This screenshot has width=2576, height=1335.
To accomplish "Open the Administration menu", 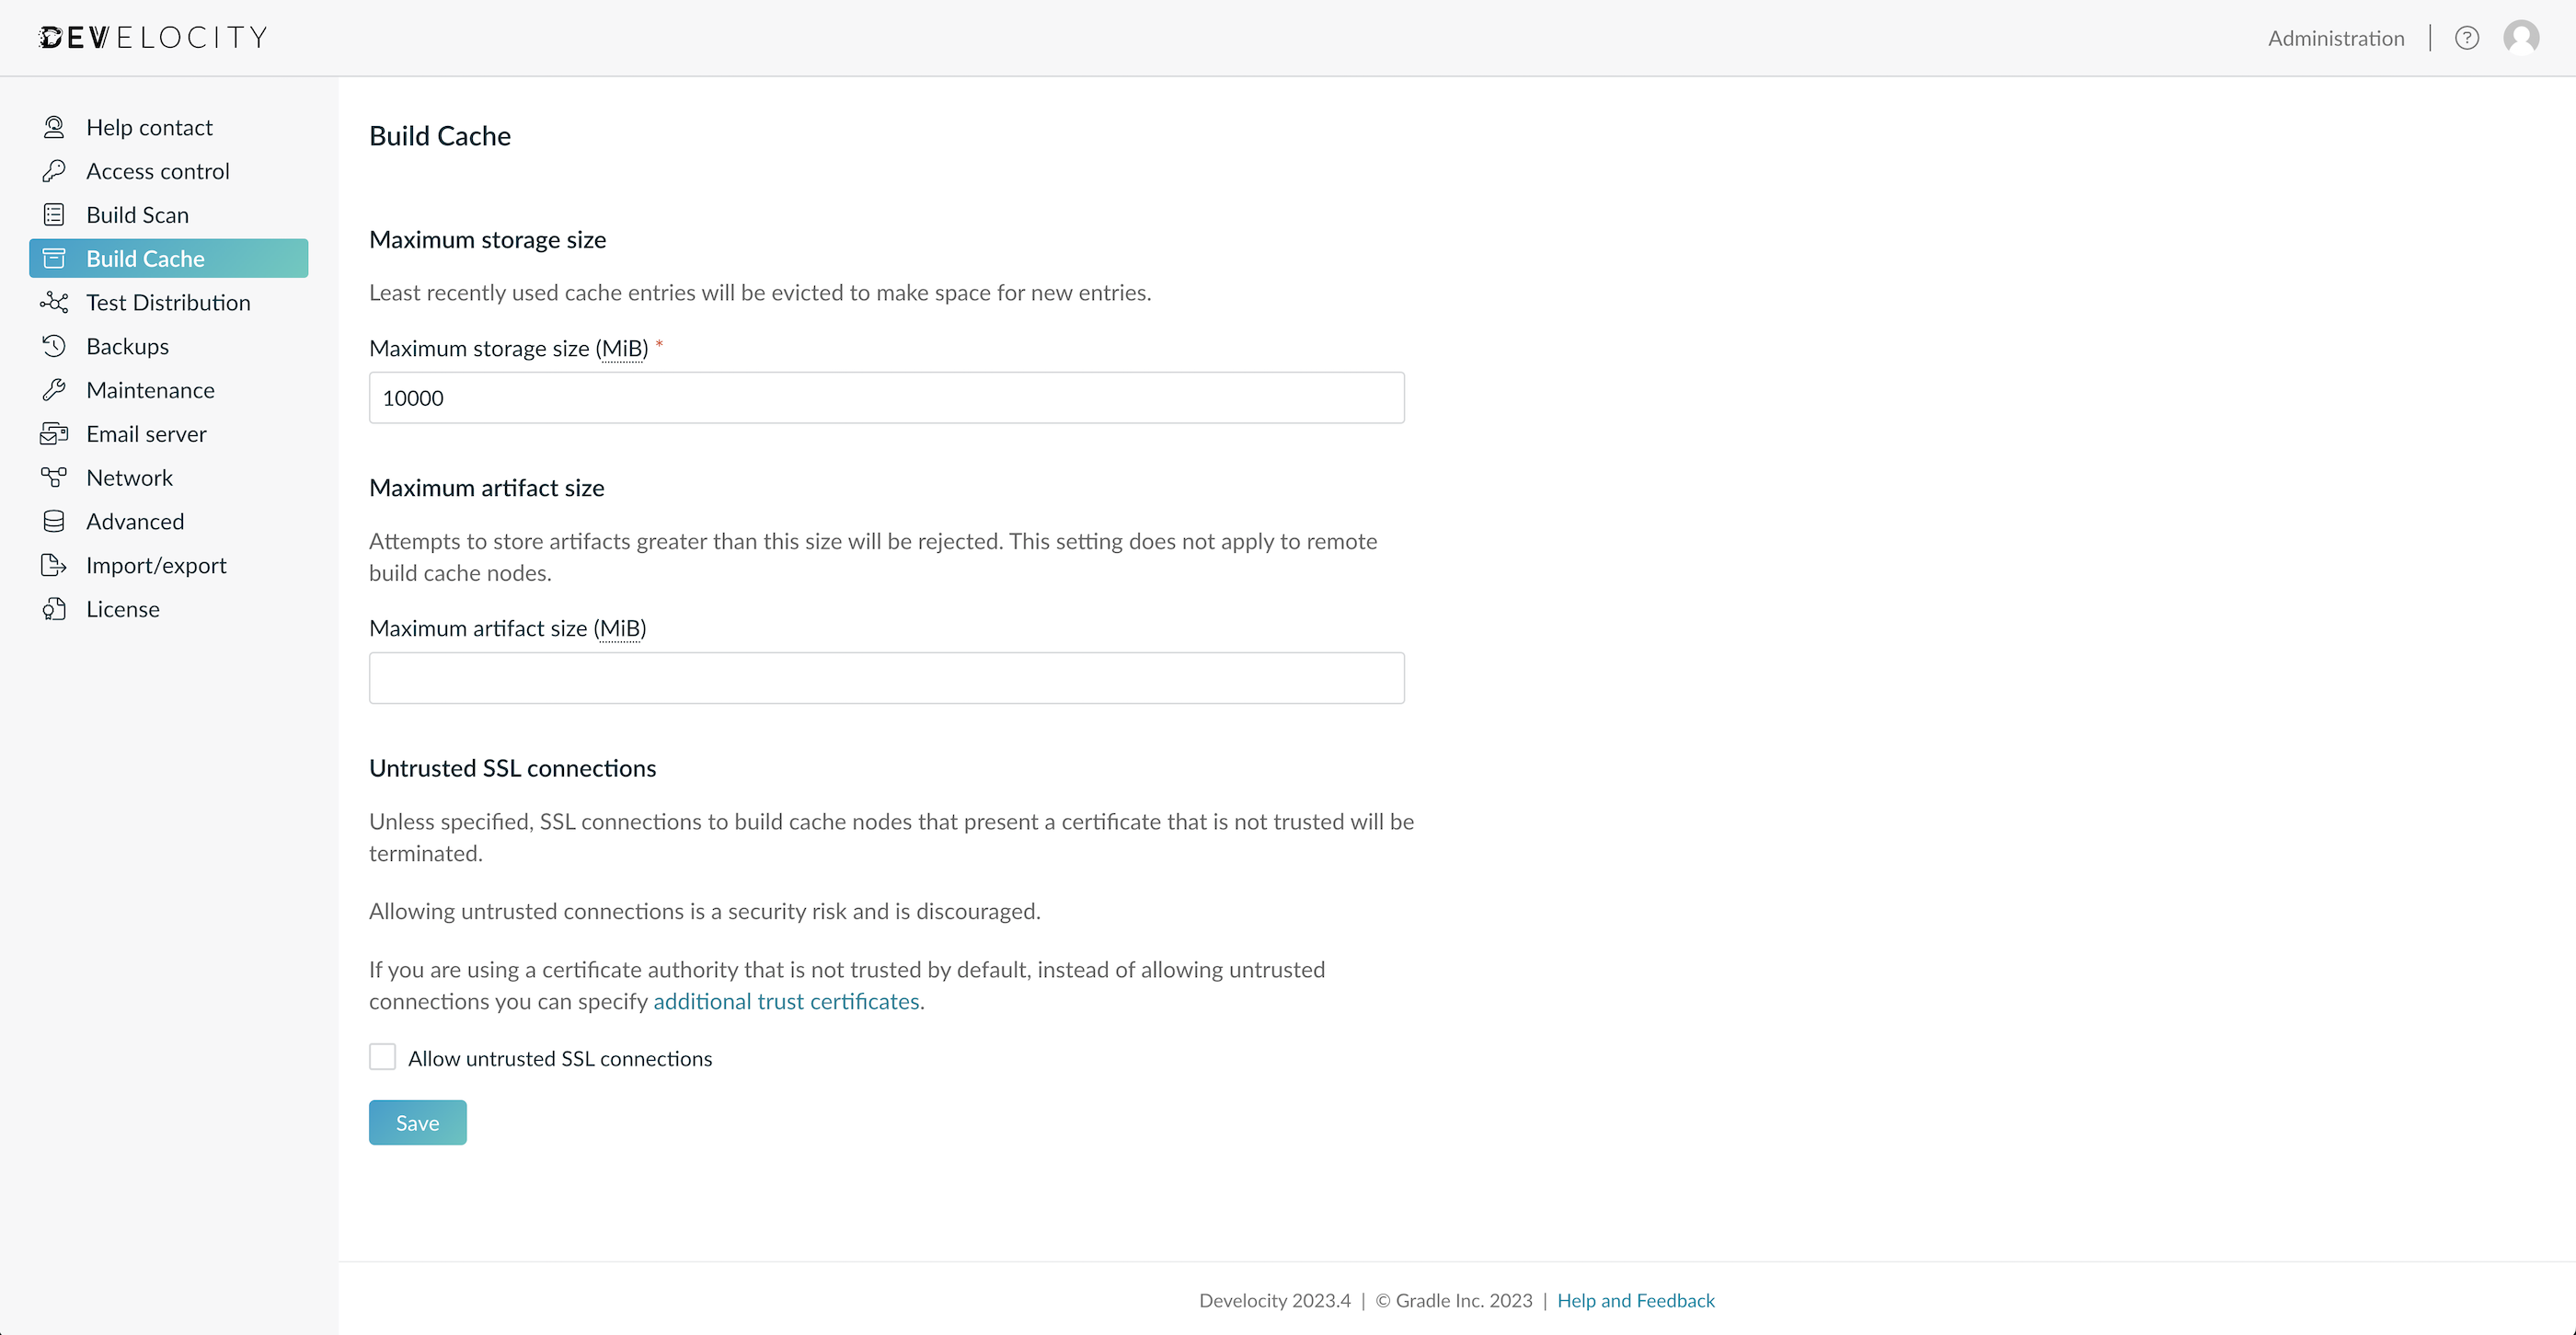I will [x=2336, y=37].
